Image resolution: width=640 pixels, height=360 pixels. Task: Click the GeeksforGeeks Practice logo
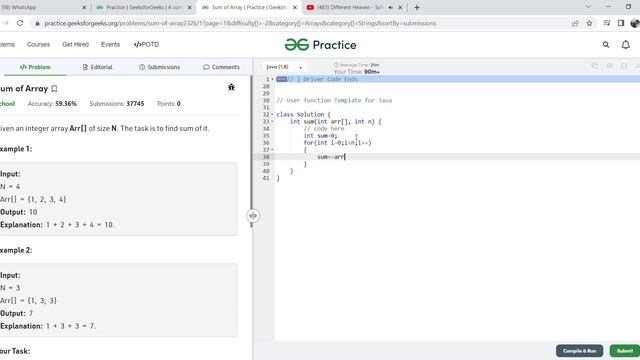tap(320, 44)
